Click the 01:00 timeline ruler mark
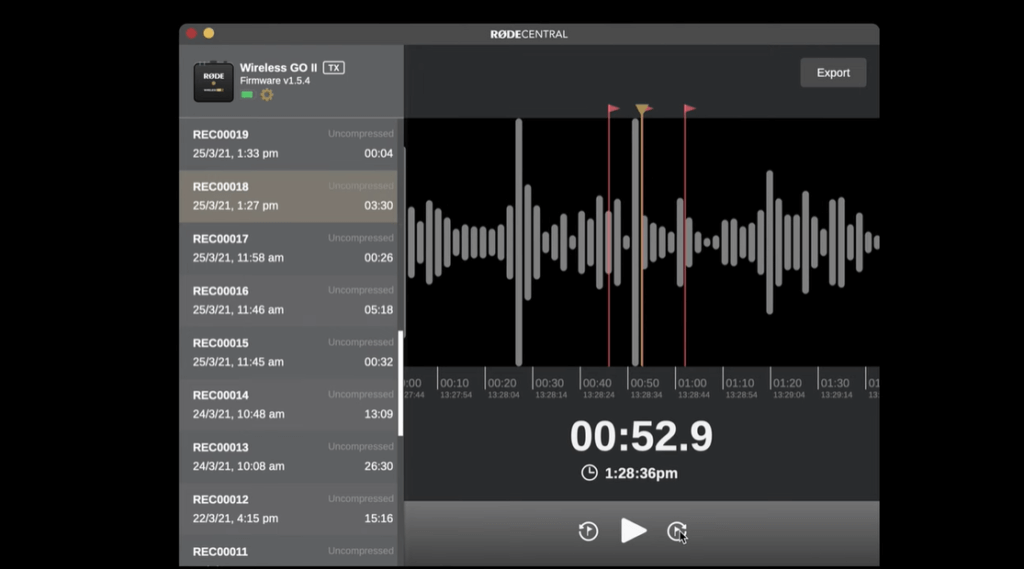Viewport: 1024px width, 569px height. 692,383
